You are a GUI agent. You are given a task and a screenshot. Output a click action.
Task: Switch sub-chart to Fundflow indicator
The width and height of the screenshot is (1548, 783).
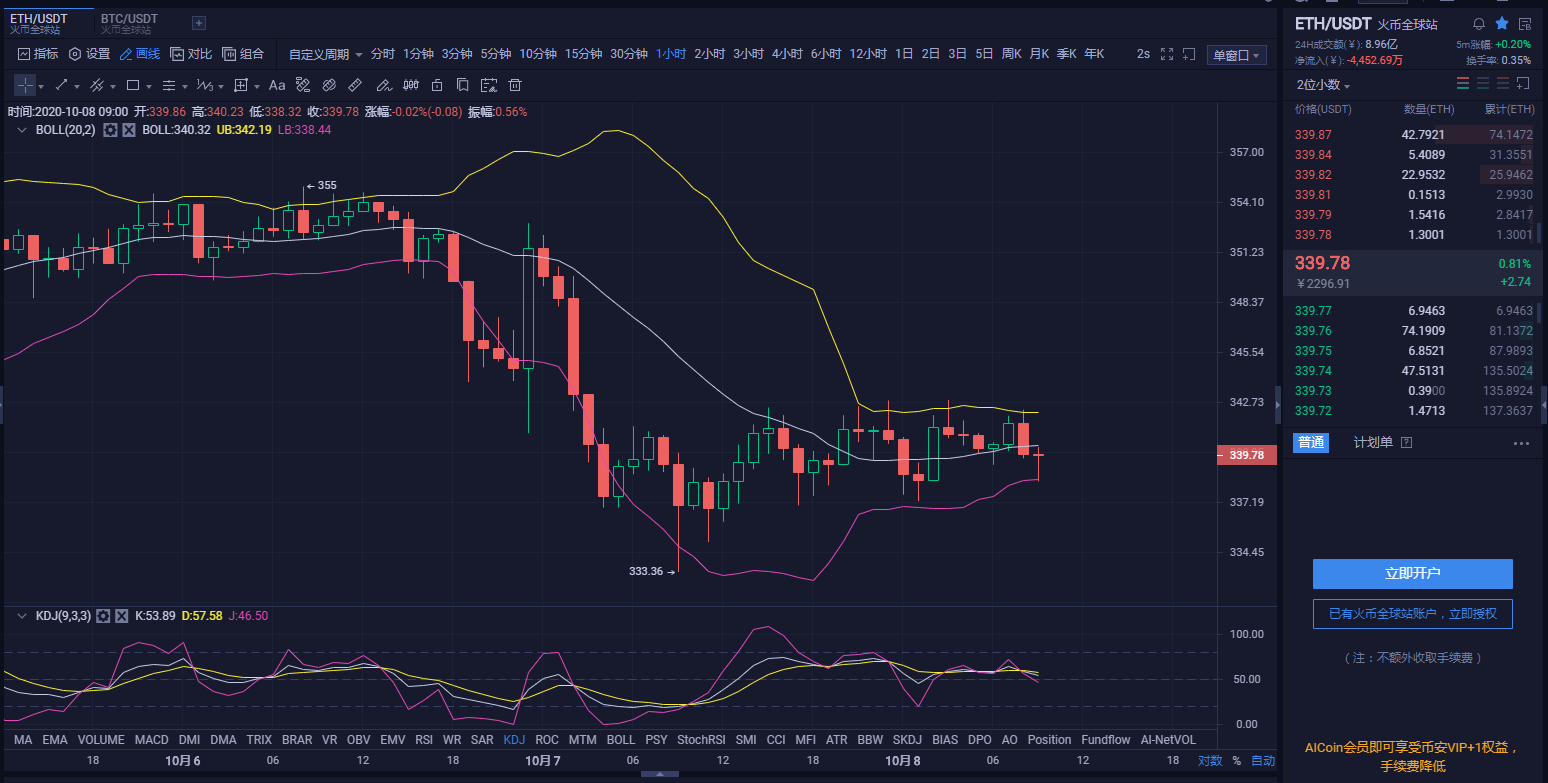point(1106,740)
